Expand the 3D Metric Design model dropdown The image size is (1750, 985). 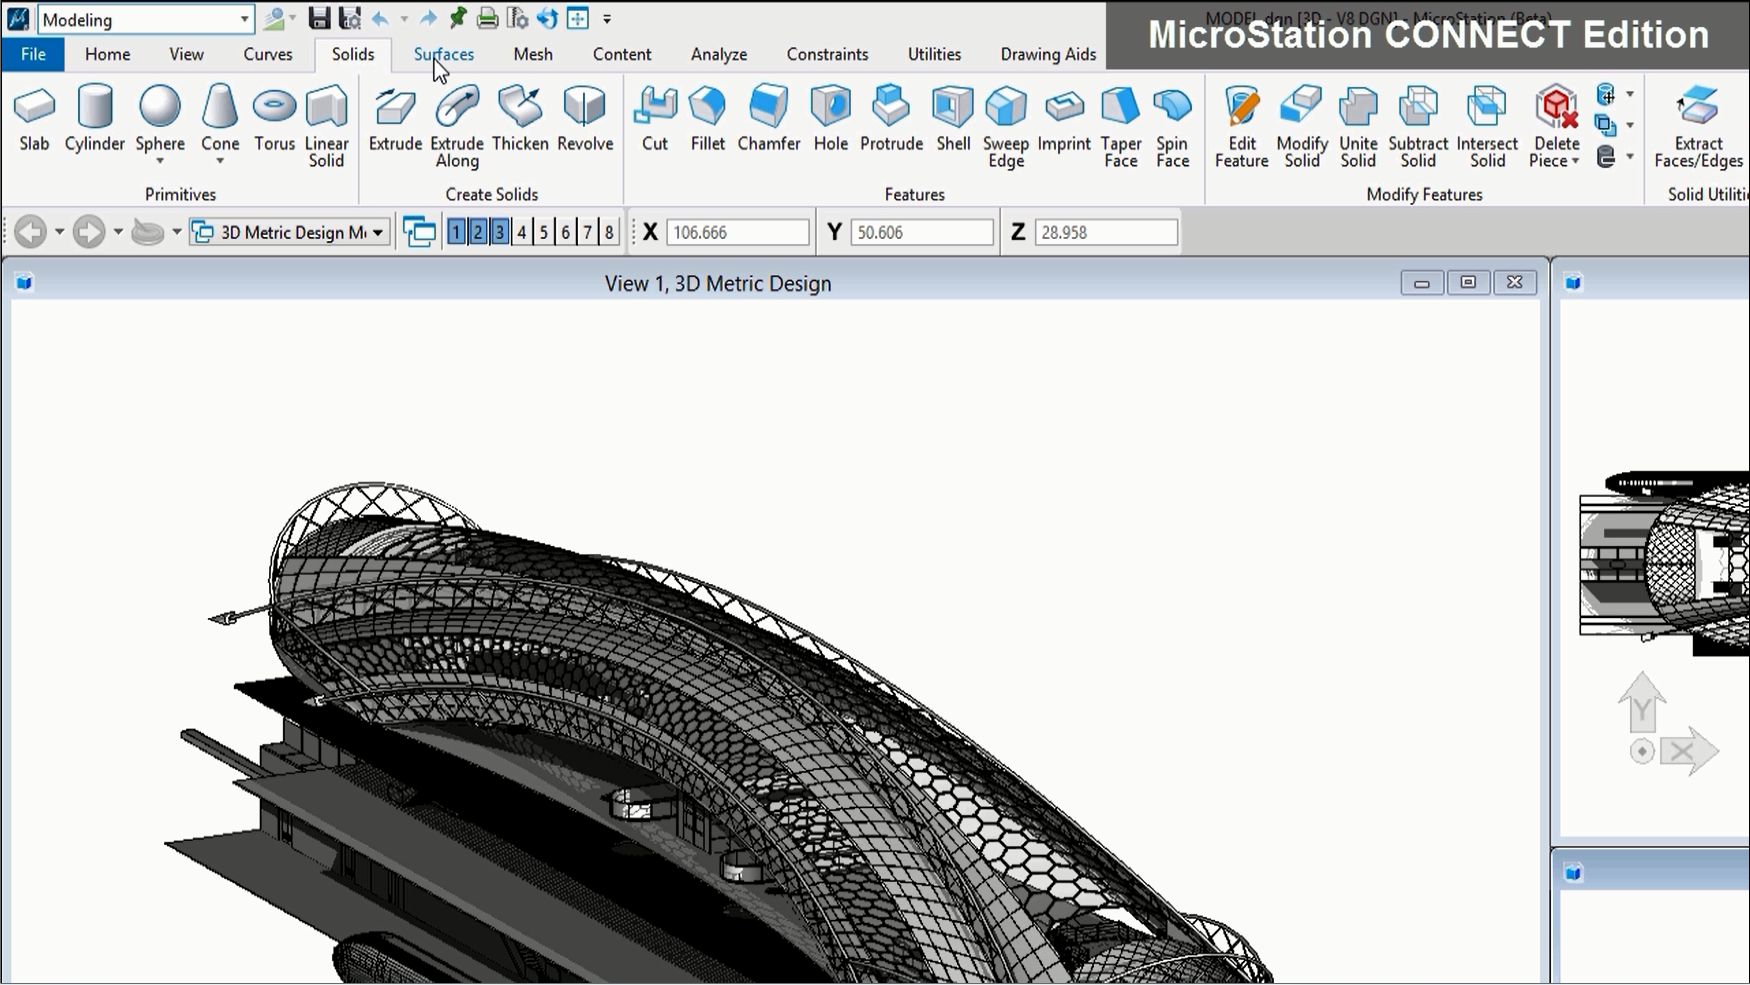coord(378,233)
